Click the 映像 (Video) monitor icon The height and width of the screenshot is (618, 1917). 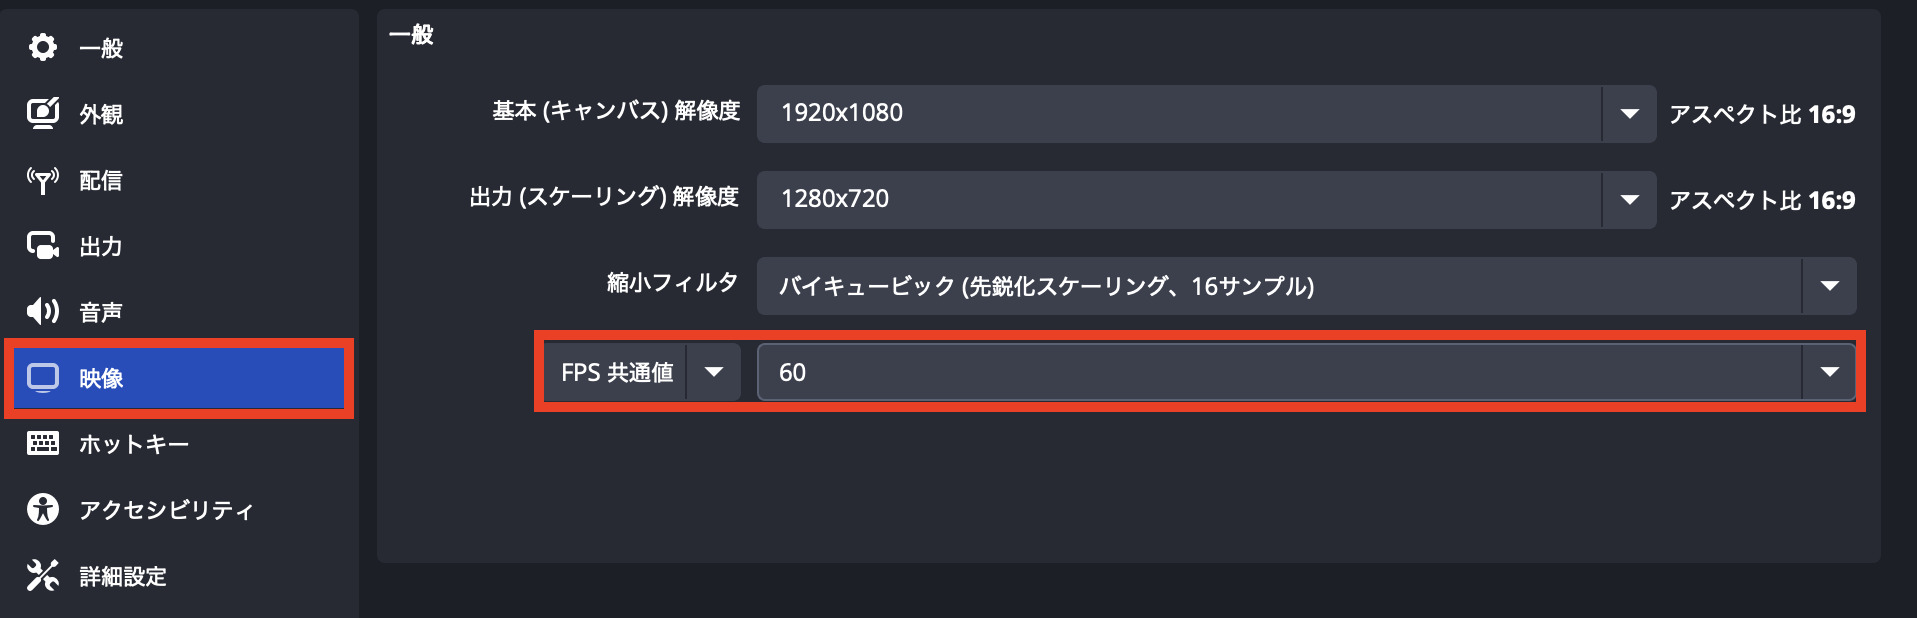click(x=42, y=379)
